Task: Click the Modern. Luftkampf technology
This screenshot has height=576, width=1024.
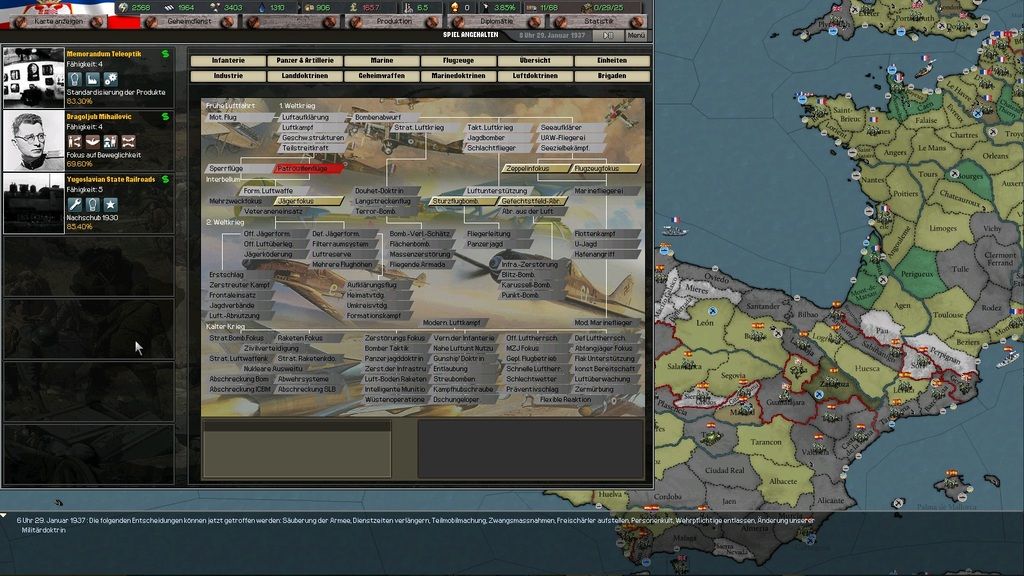Action: [456, 323]
